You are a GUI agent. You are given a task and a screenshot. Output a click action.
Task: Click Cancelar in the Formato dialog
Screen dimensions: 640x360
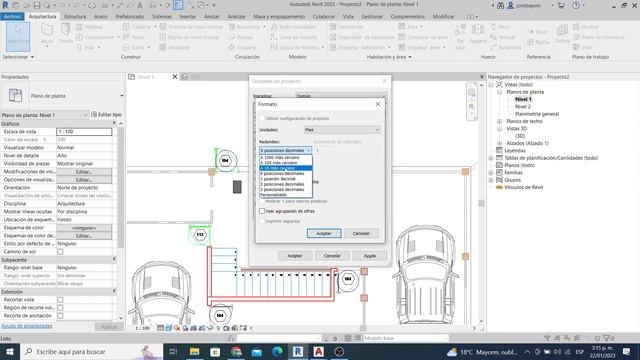[x=361, y=233]
